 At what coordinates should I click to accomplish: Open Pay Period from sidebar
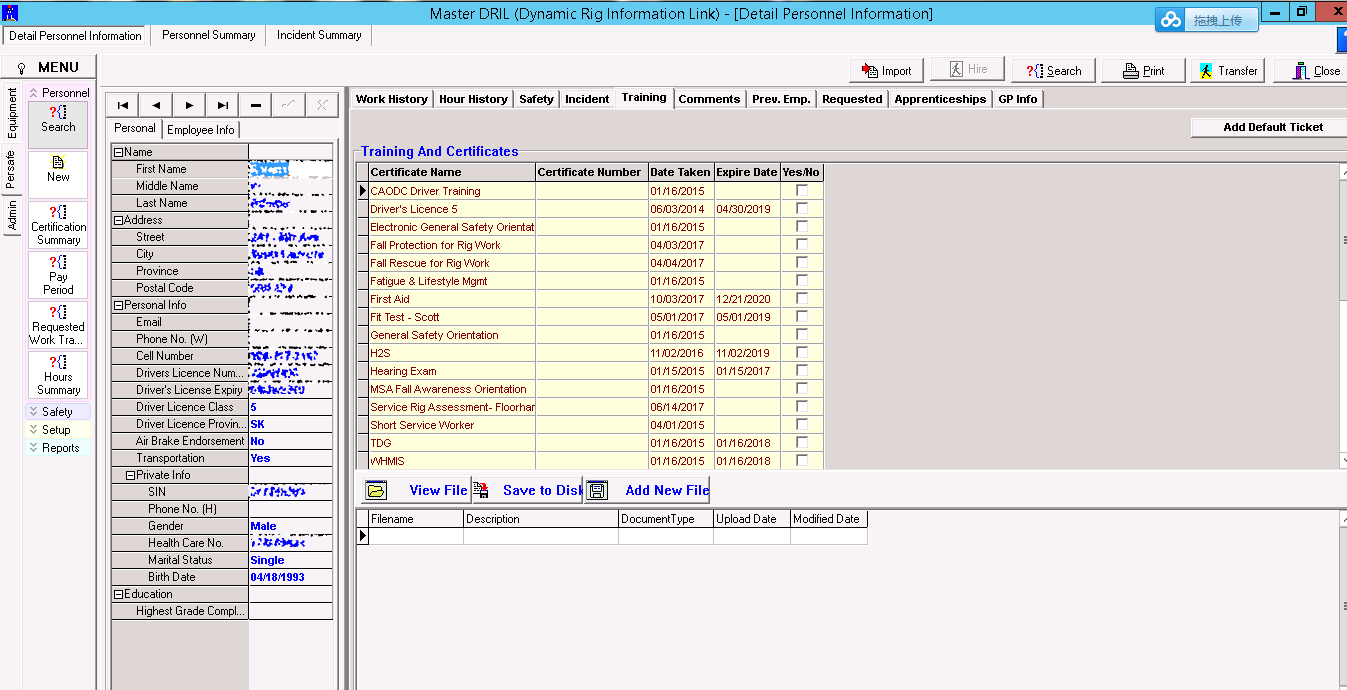tap(58, 274)
